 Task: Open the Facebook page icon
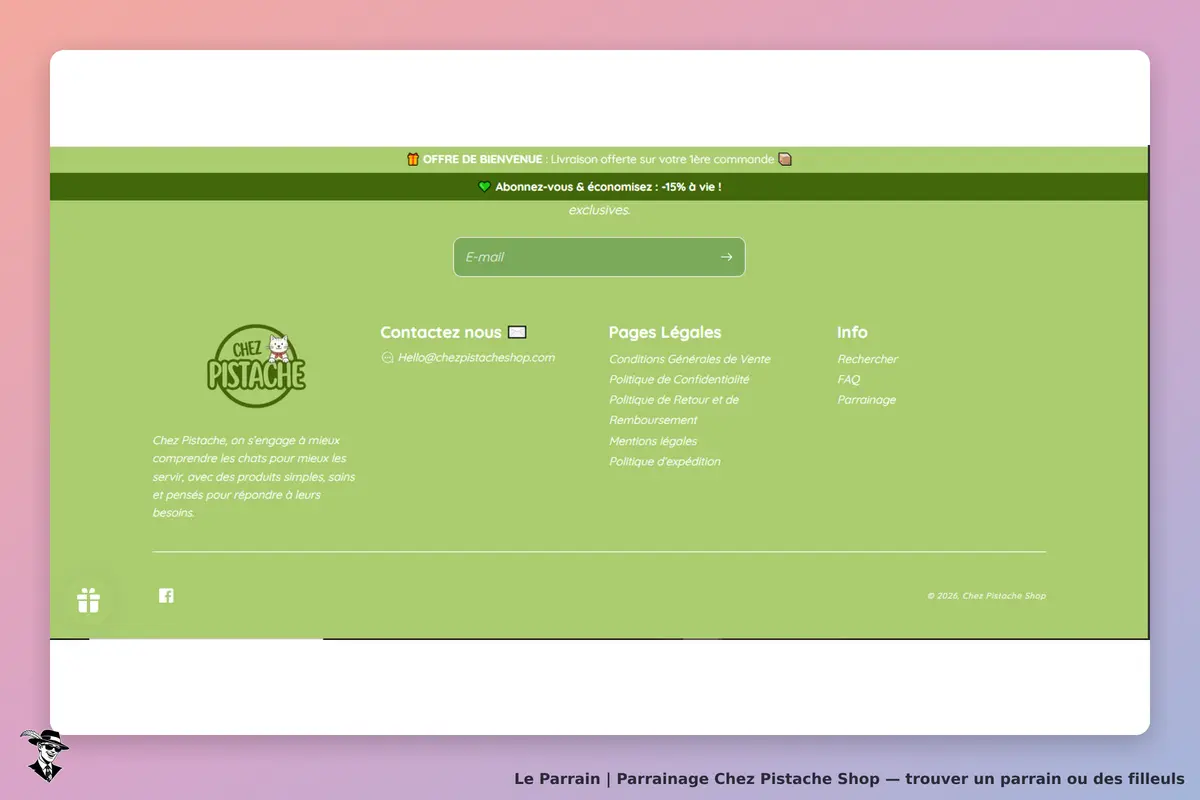166,596
